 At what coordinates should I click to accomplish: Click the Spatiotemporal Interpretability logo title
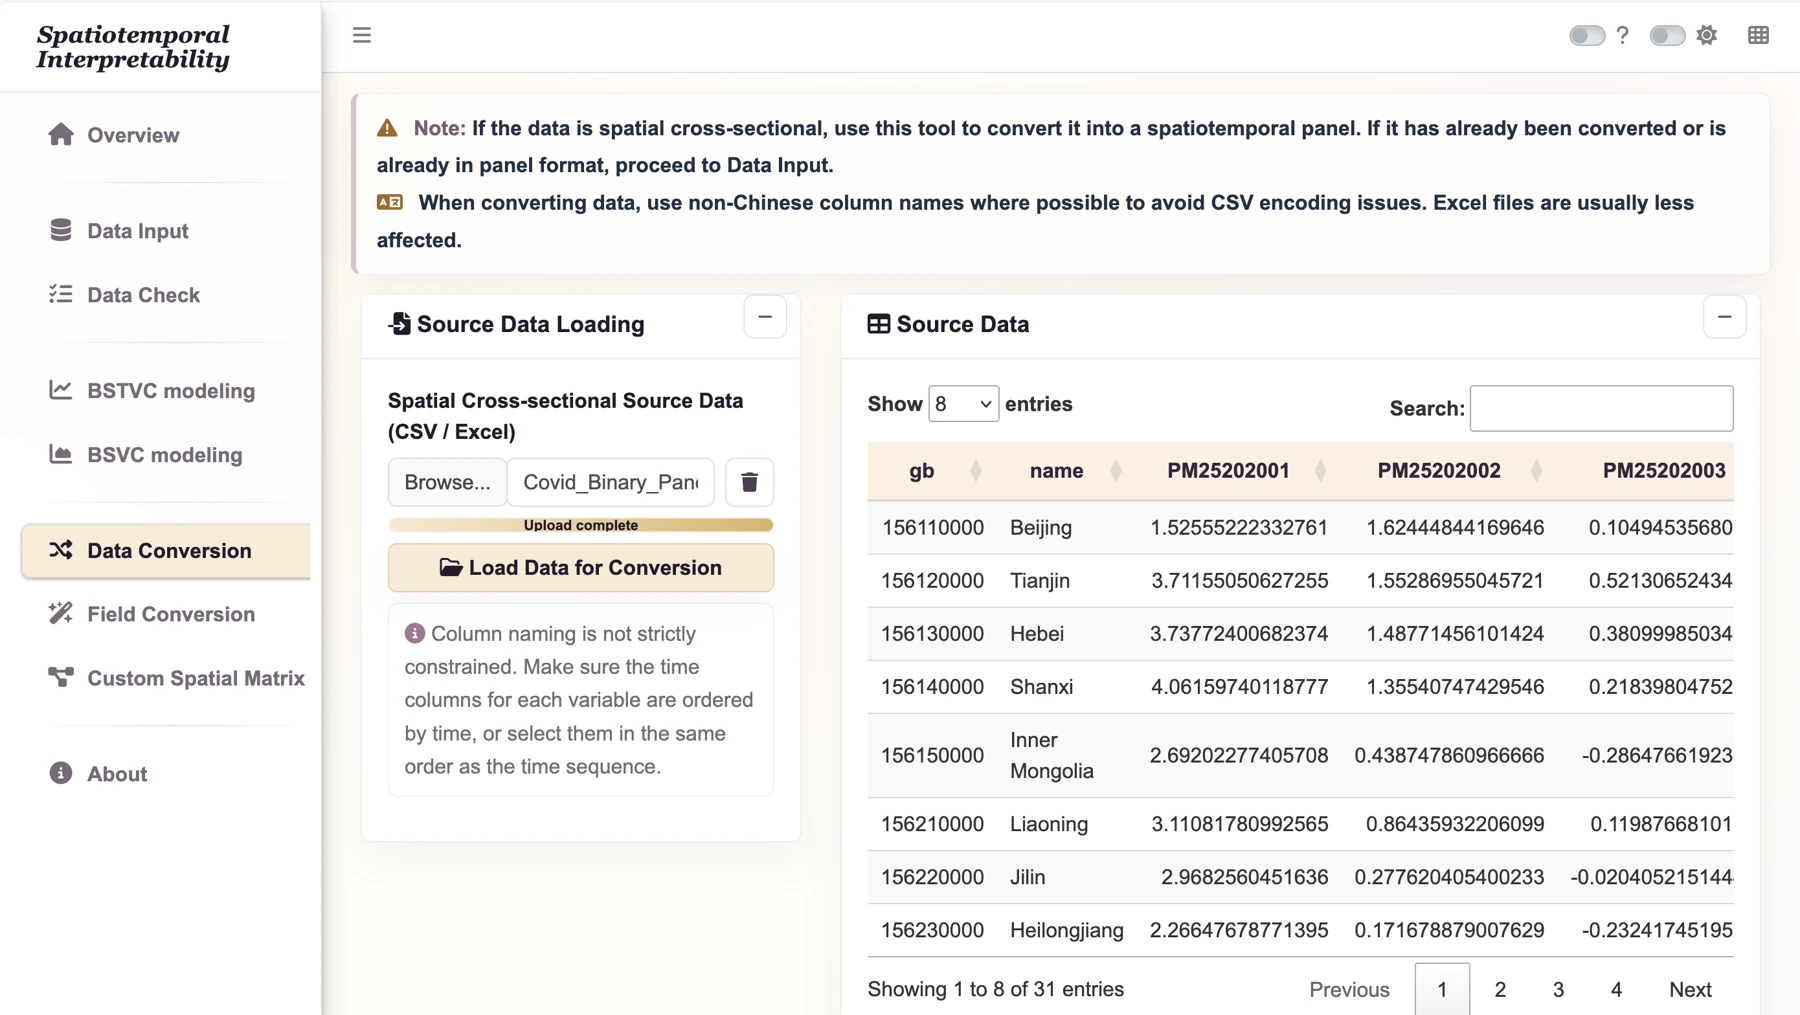[x=133, y=47]
